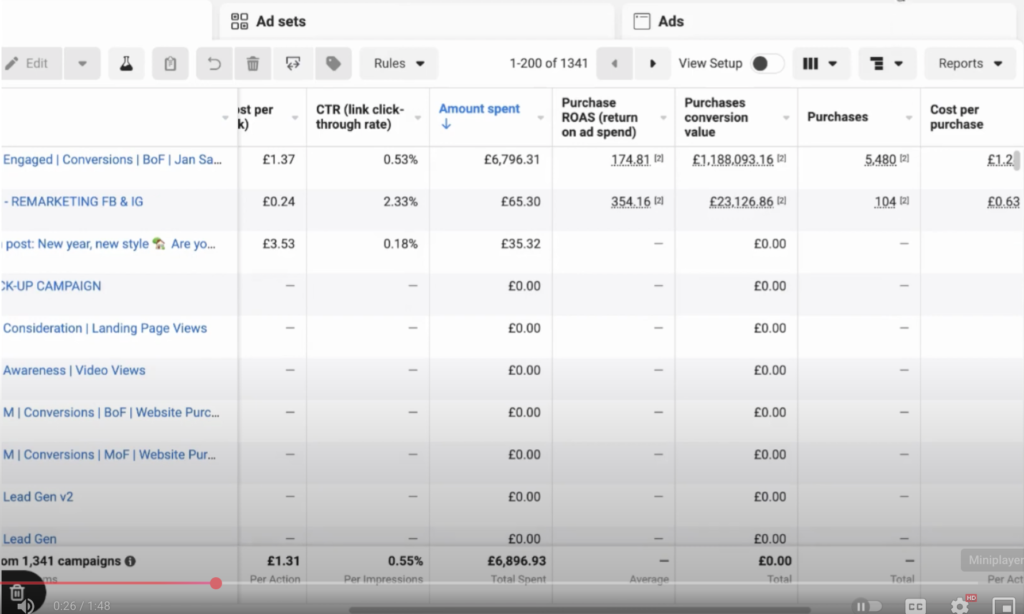Open the tag label icon
The width and height of the screenshot is (1024, 614).
click(333, 63)
